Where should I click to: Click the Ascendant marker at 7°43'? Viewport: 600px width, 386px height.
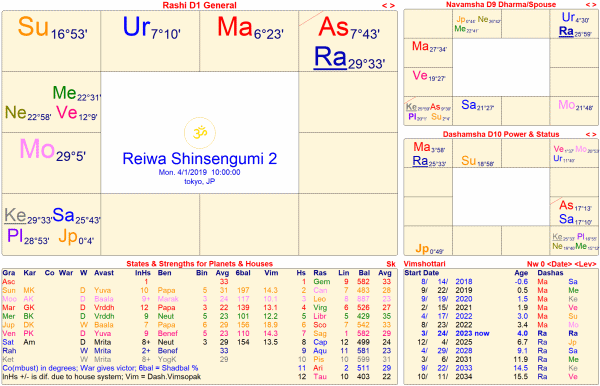(x=333, y=27)
